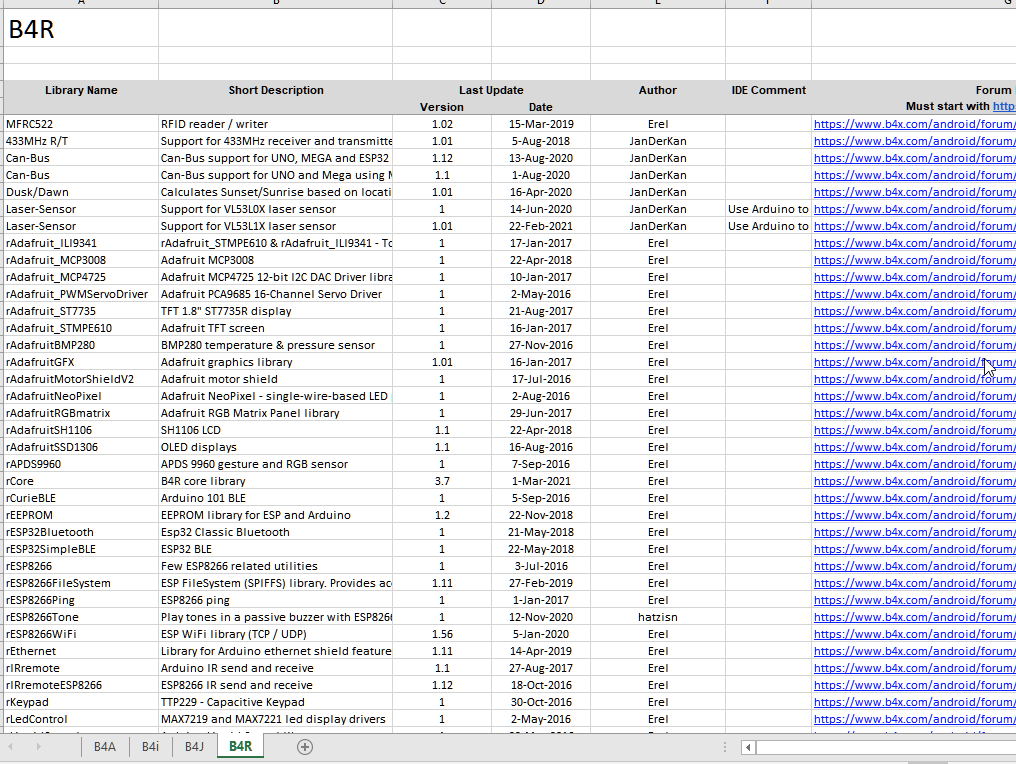Select author cell JanDerKan in 433MHz row

[x=658, y=141]
